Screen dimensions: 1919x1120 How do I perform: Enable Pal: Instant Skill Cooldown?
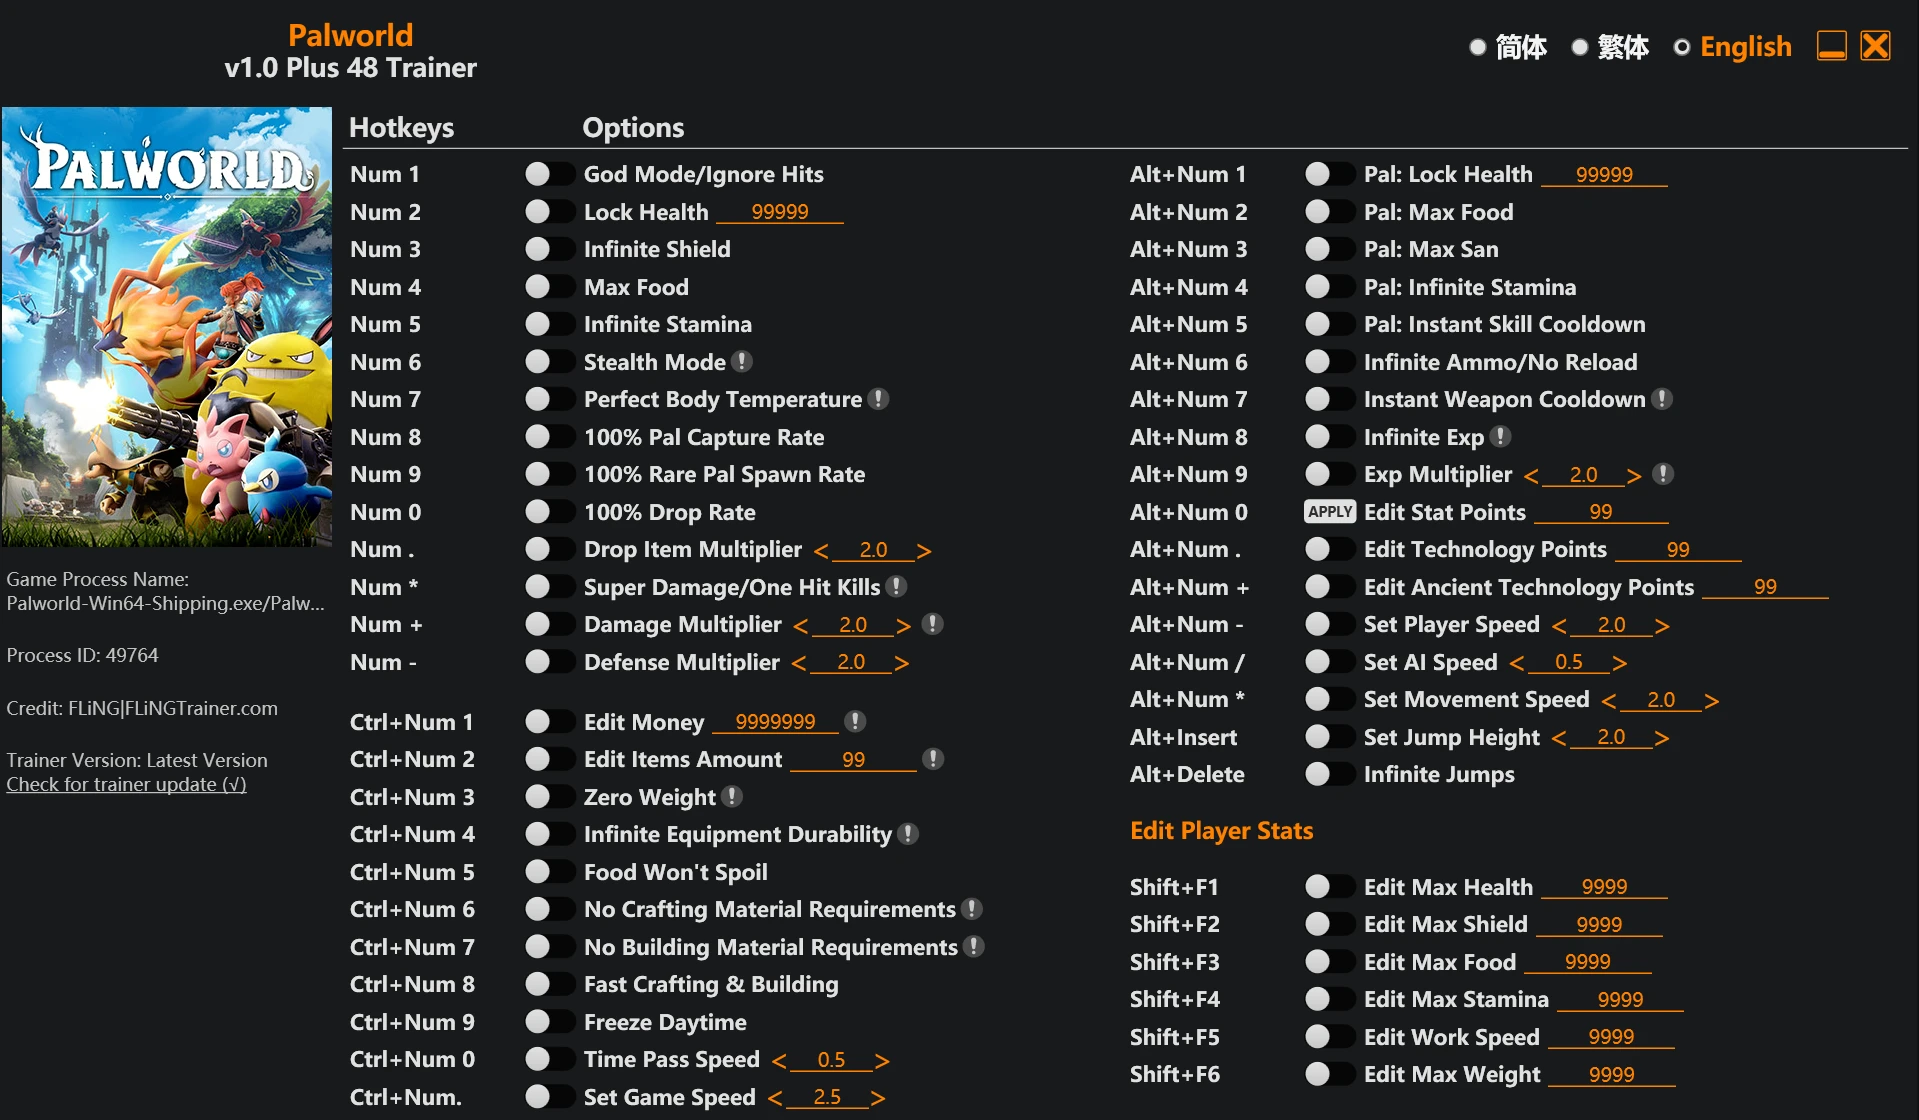(1329, 324)
